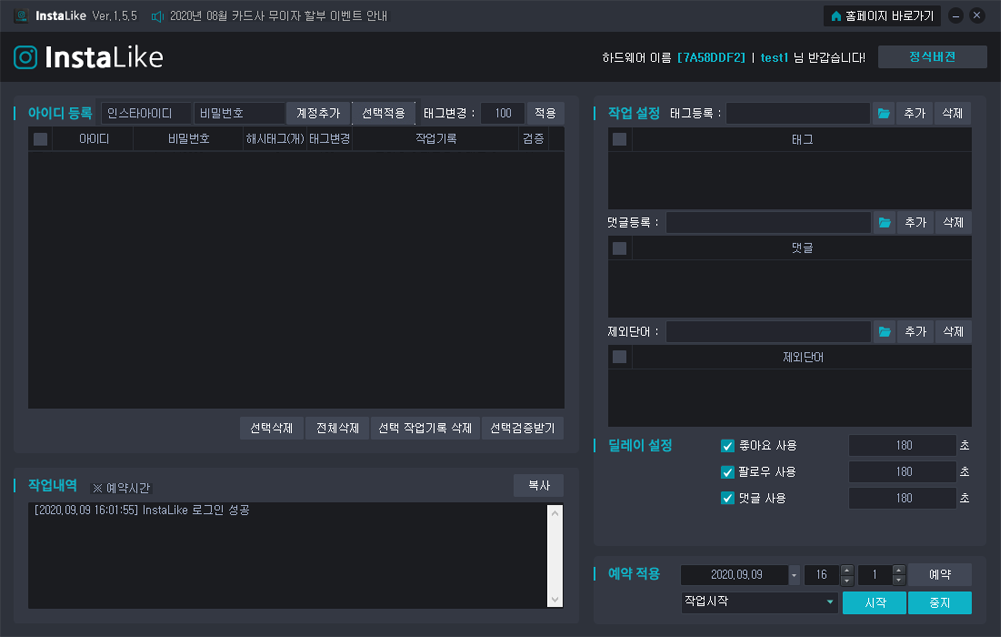Focus the 태그등록 text field
The height and width of the screenshot is (637, 1001).
click(798, 113)
